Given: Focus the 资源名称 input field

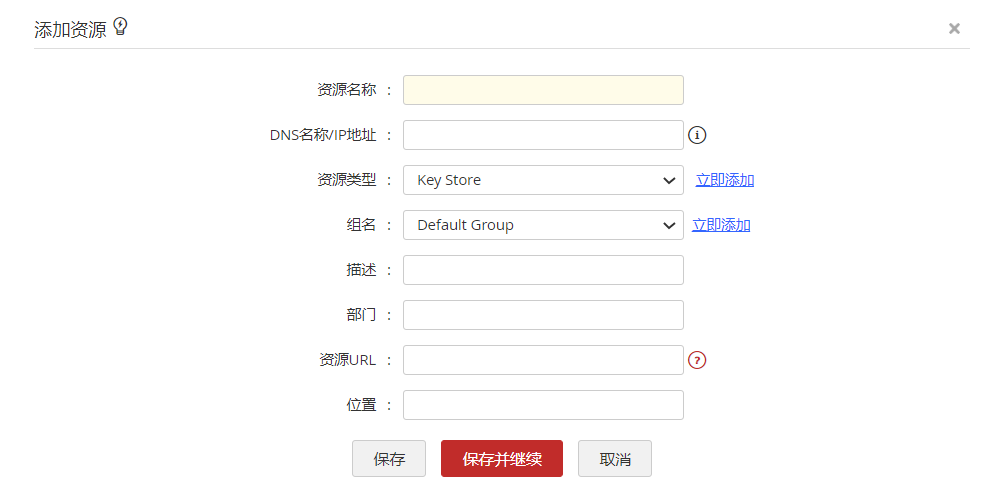Looking at the screenshot, I should tap(543, 90).
